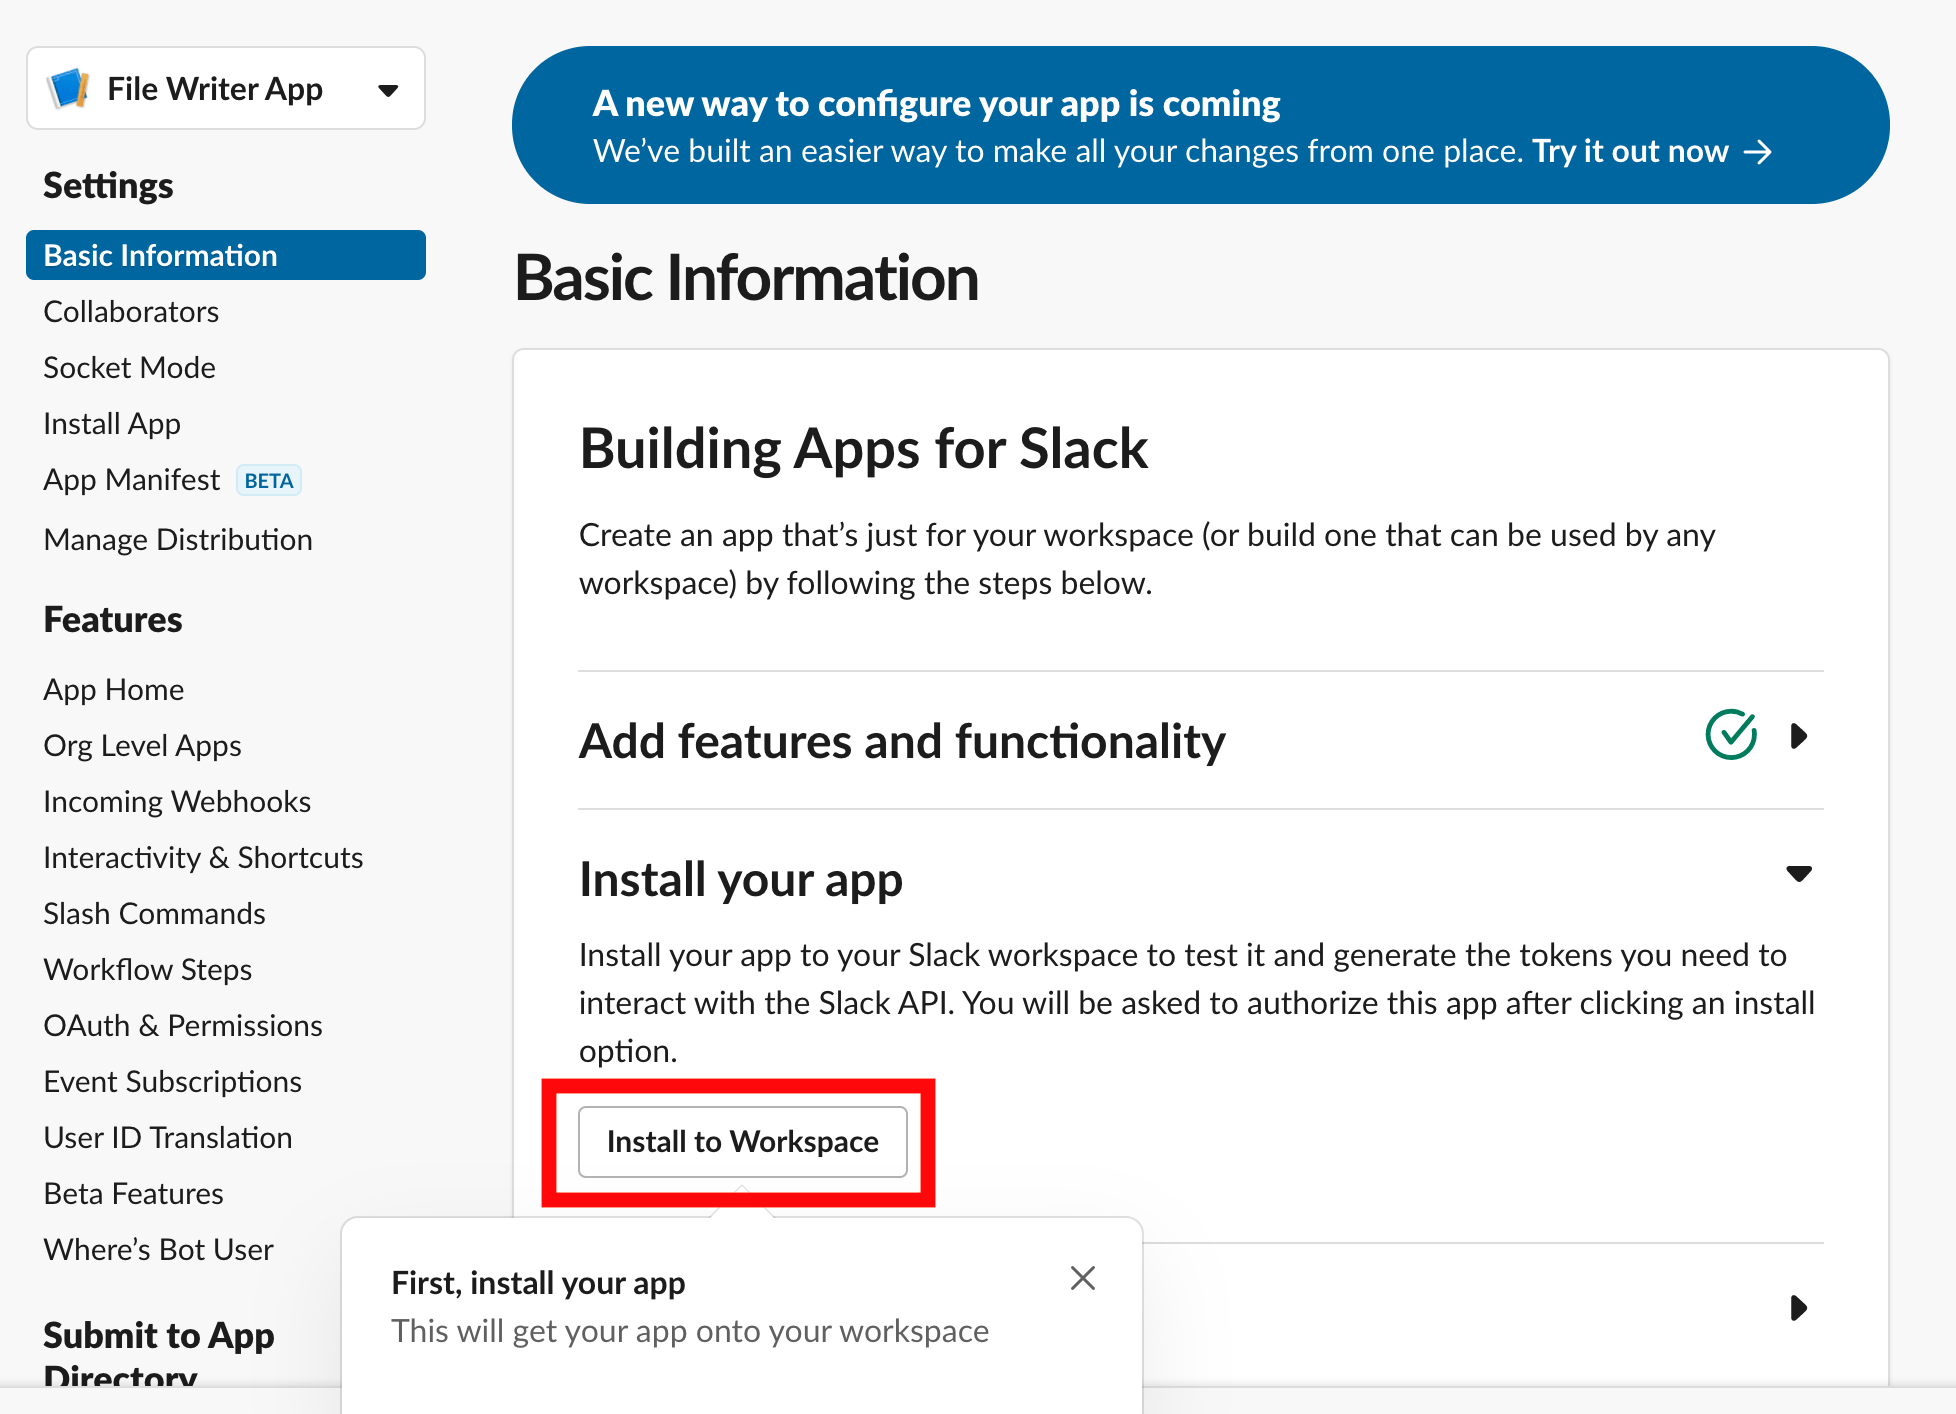Open the Install App page

pyautogui.click(x=111, y=423)
